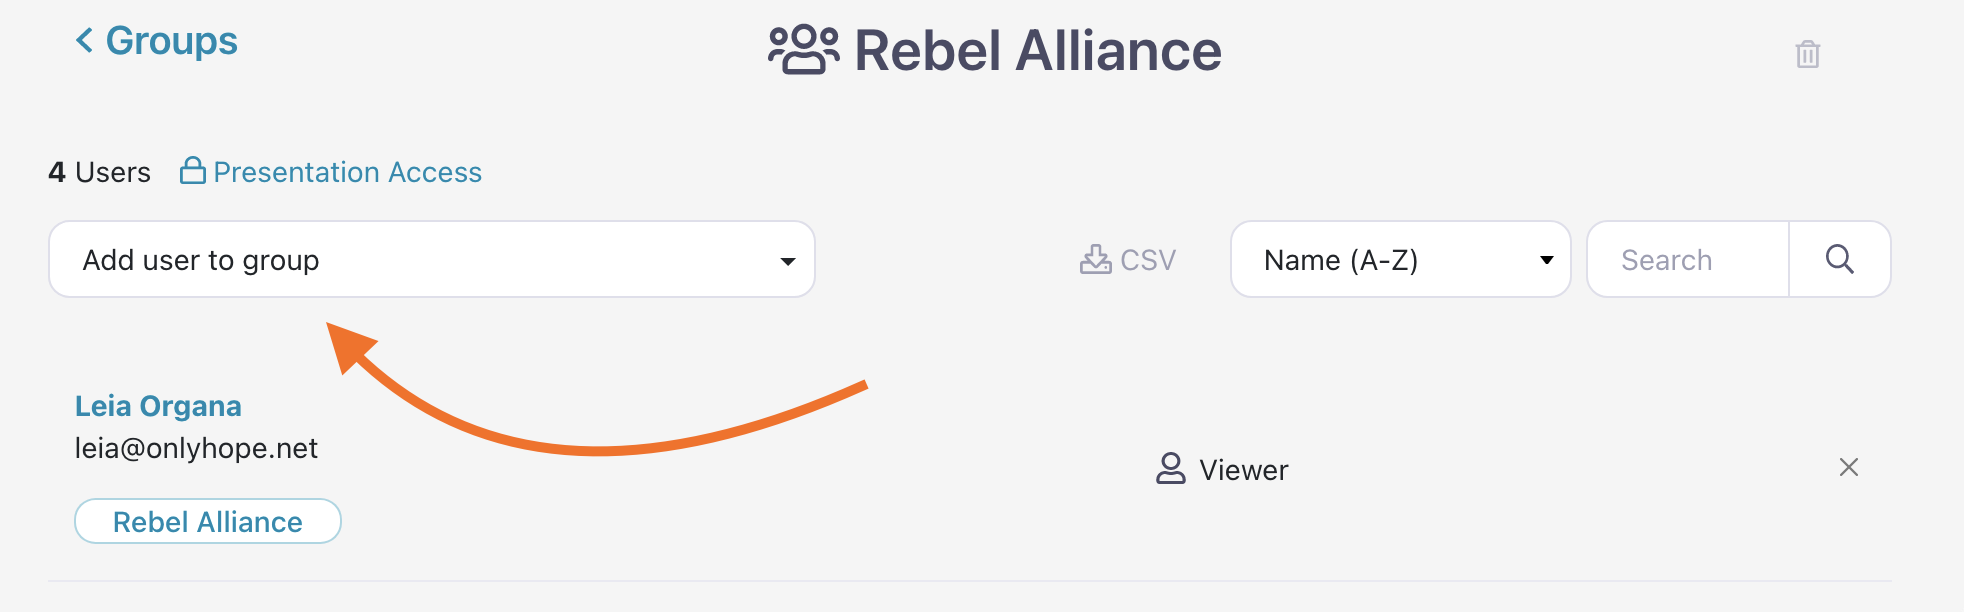Click the caret on the sort dropdown

click(x=1546, y=260)
